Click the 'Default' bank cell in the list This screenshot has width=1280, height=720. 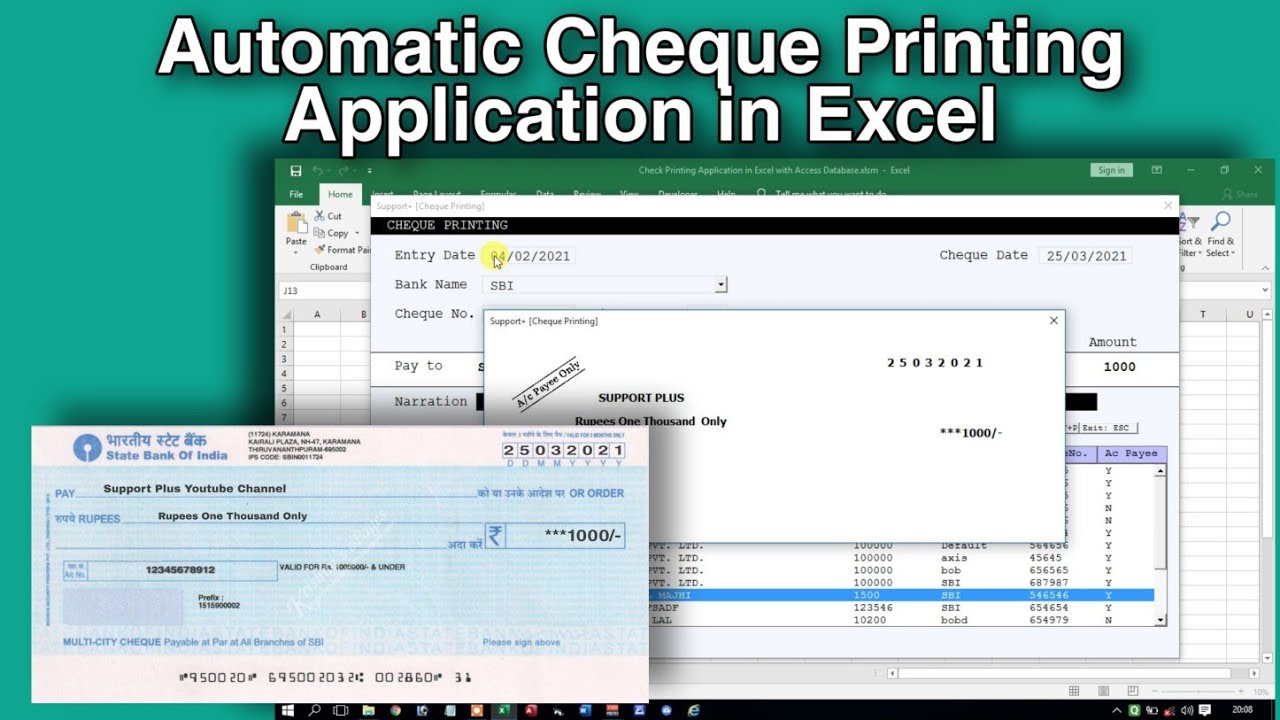[964, 546]
